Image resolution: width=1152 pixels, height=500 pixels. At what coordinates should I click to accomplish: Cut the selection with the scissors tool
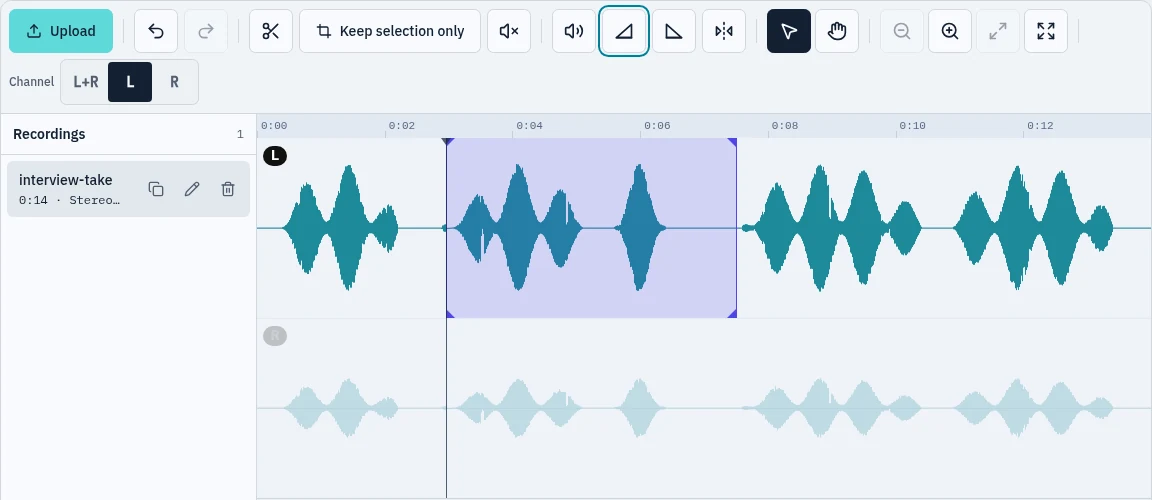pyautogui.click(x=271, y=31)
